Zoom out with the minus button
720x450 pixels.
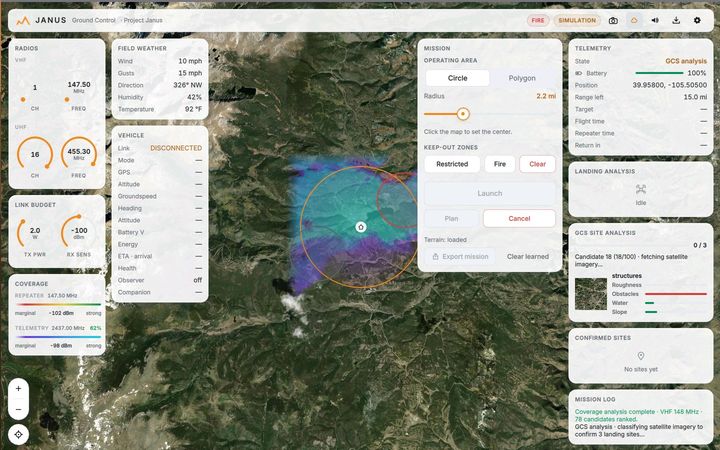click(18, 409)
